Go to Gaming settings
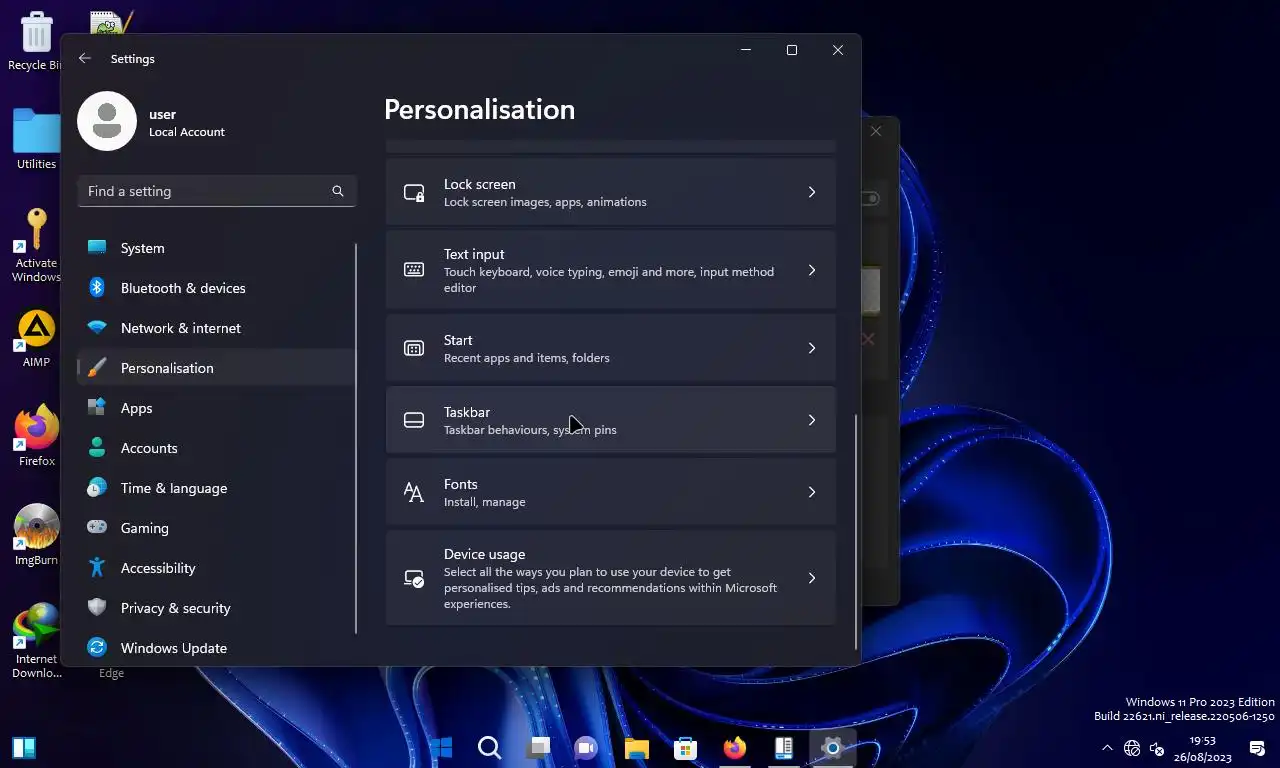This screenshot has width=1280, height=768. pos(216,528)
